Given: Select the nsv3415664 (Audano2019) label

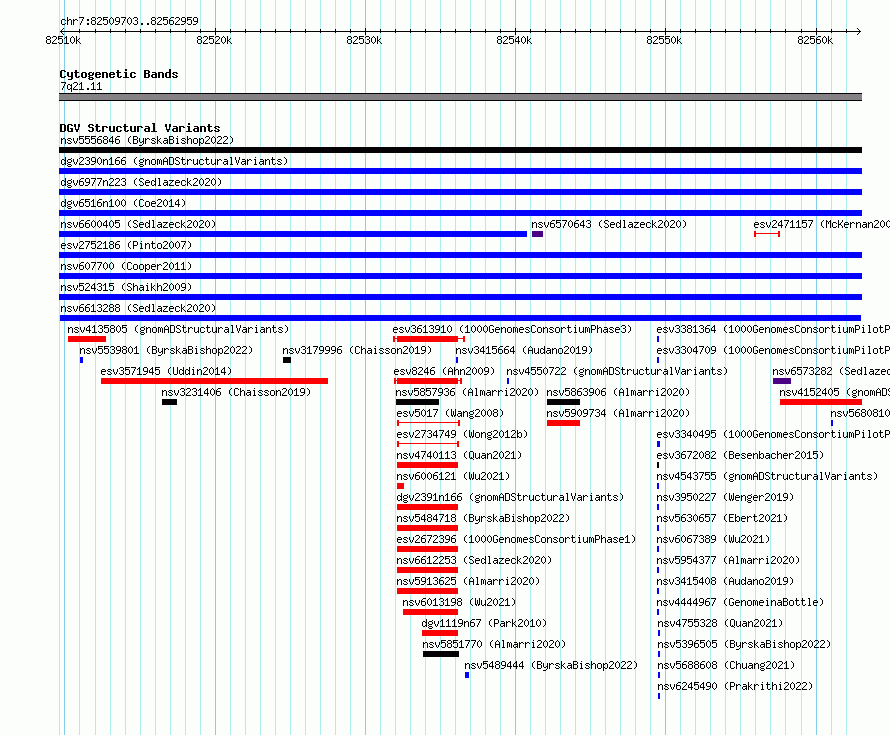Looking at the screenshot, I should click(x=524, y=350).
